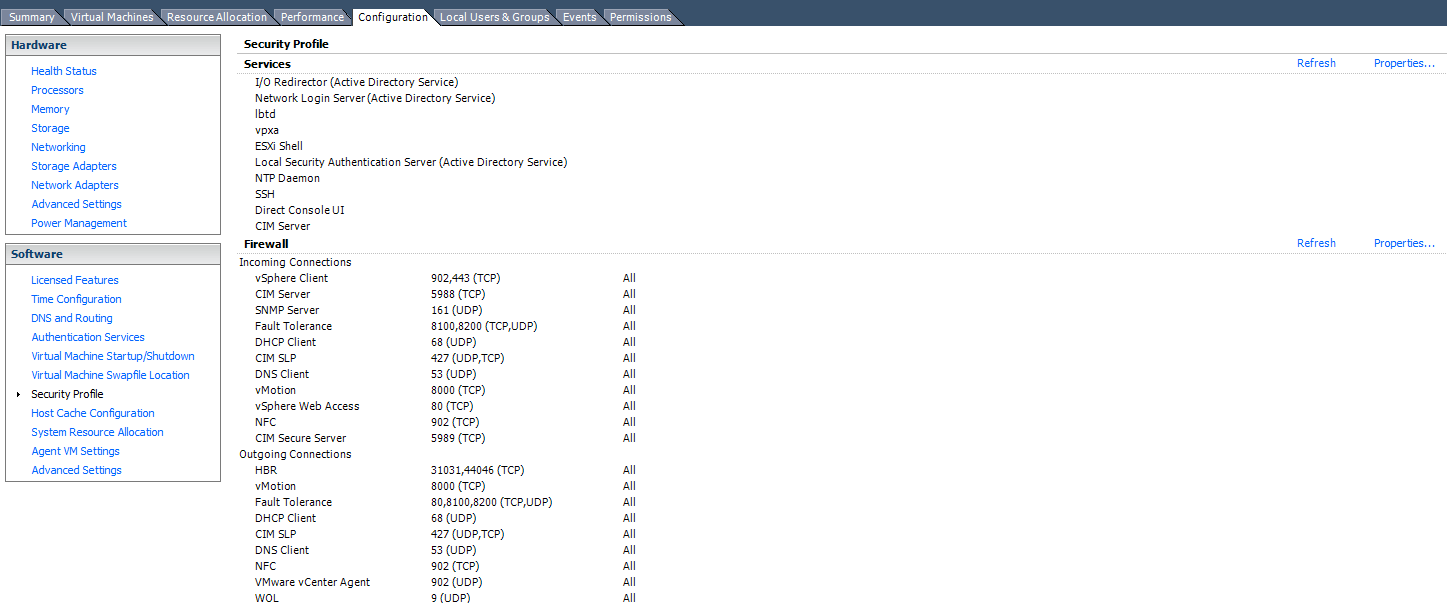Image resolution: width=1447 pixels, height=609 pixels.
Task: Select HBR outgoing connection
Action: click(266, 470)
